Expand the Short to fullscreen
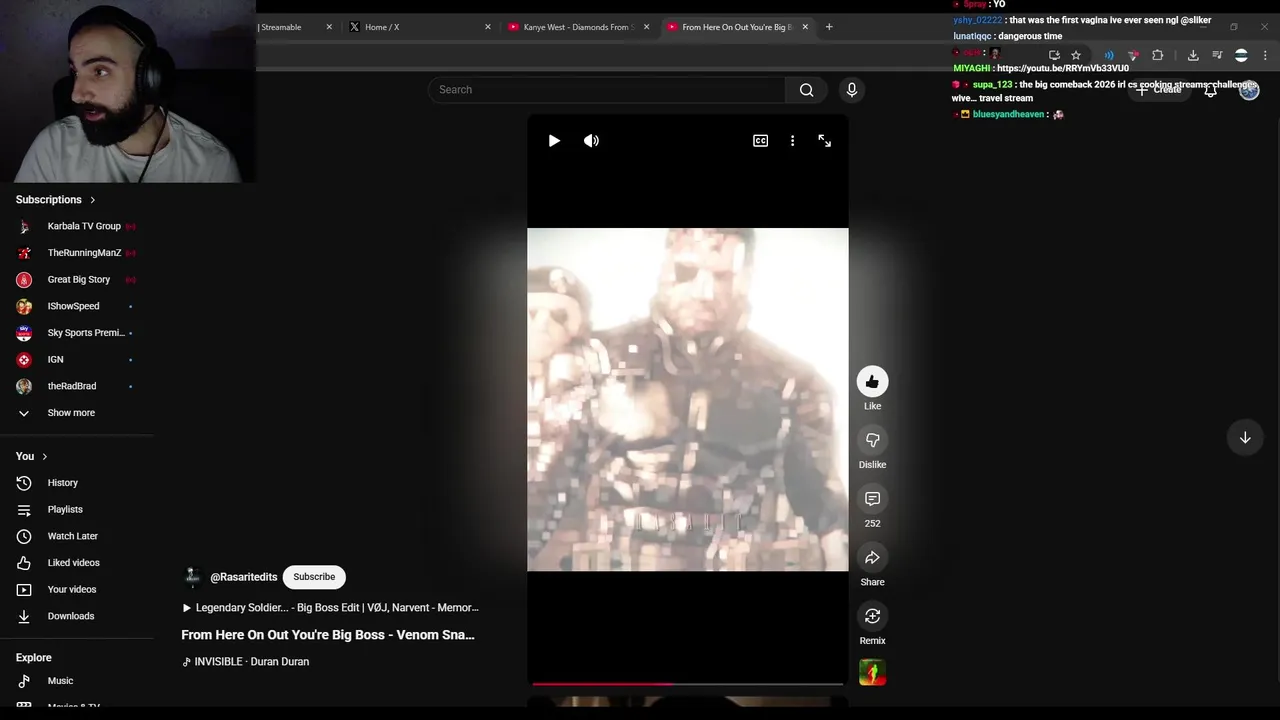 (x=824, y=141)
